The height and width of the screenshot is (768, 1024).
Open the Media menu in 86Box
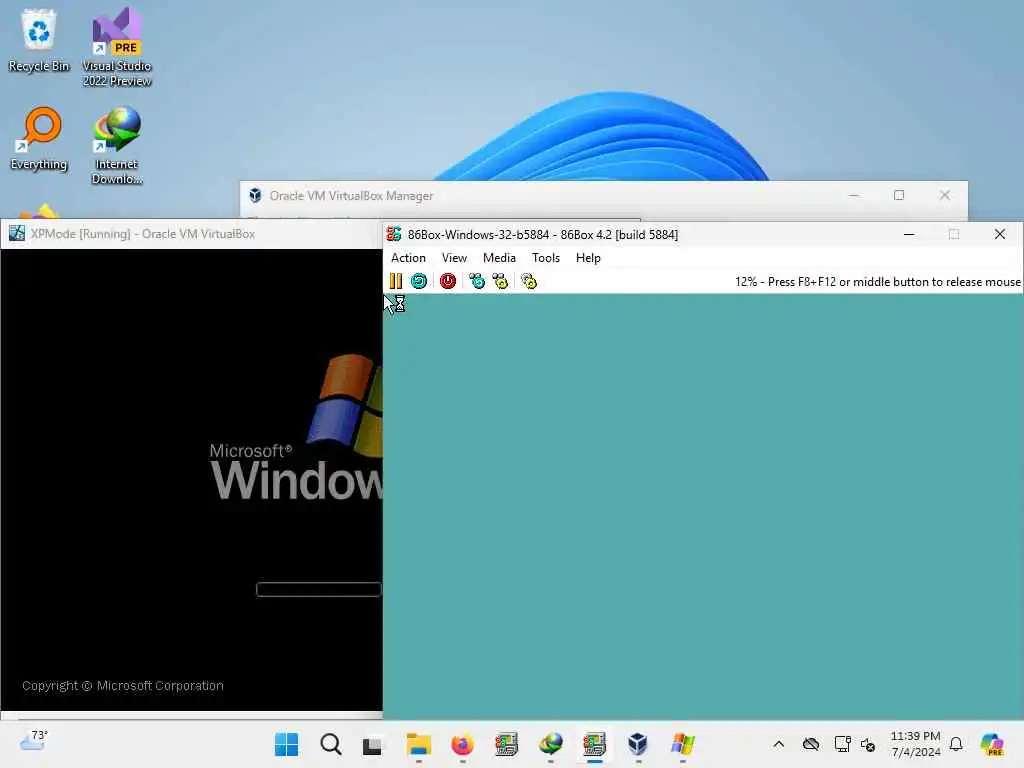click(x=500, y=258)
